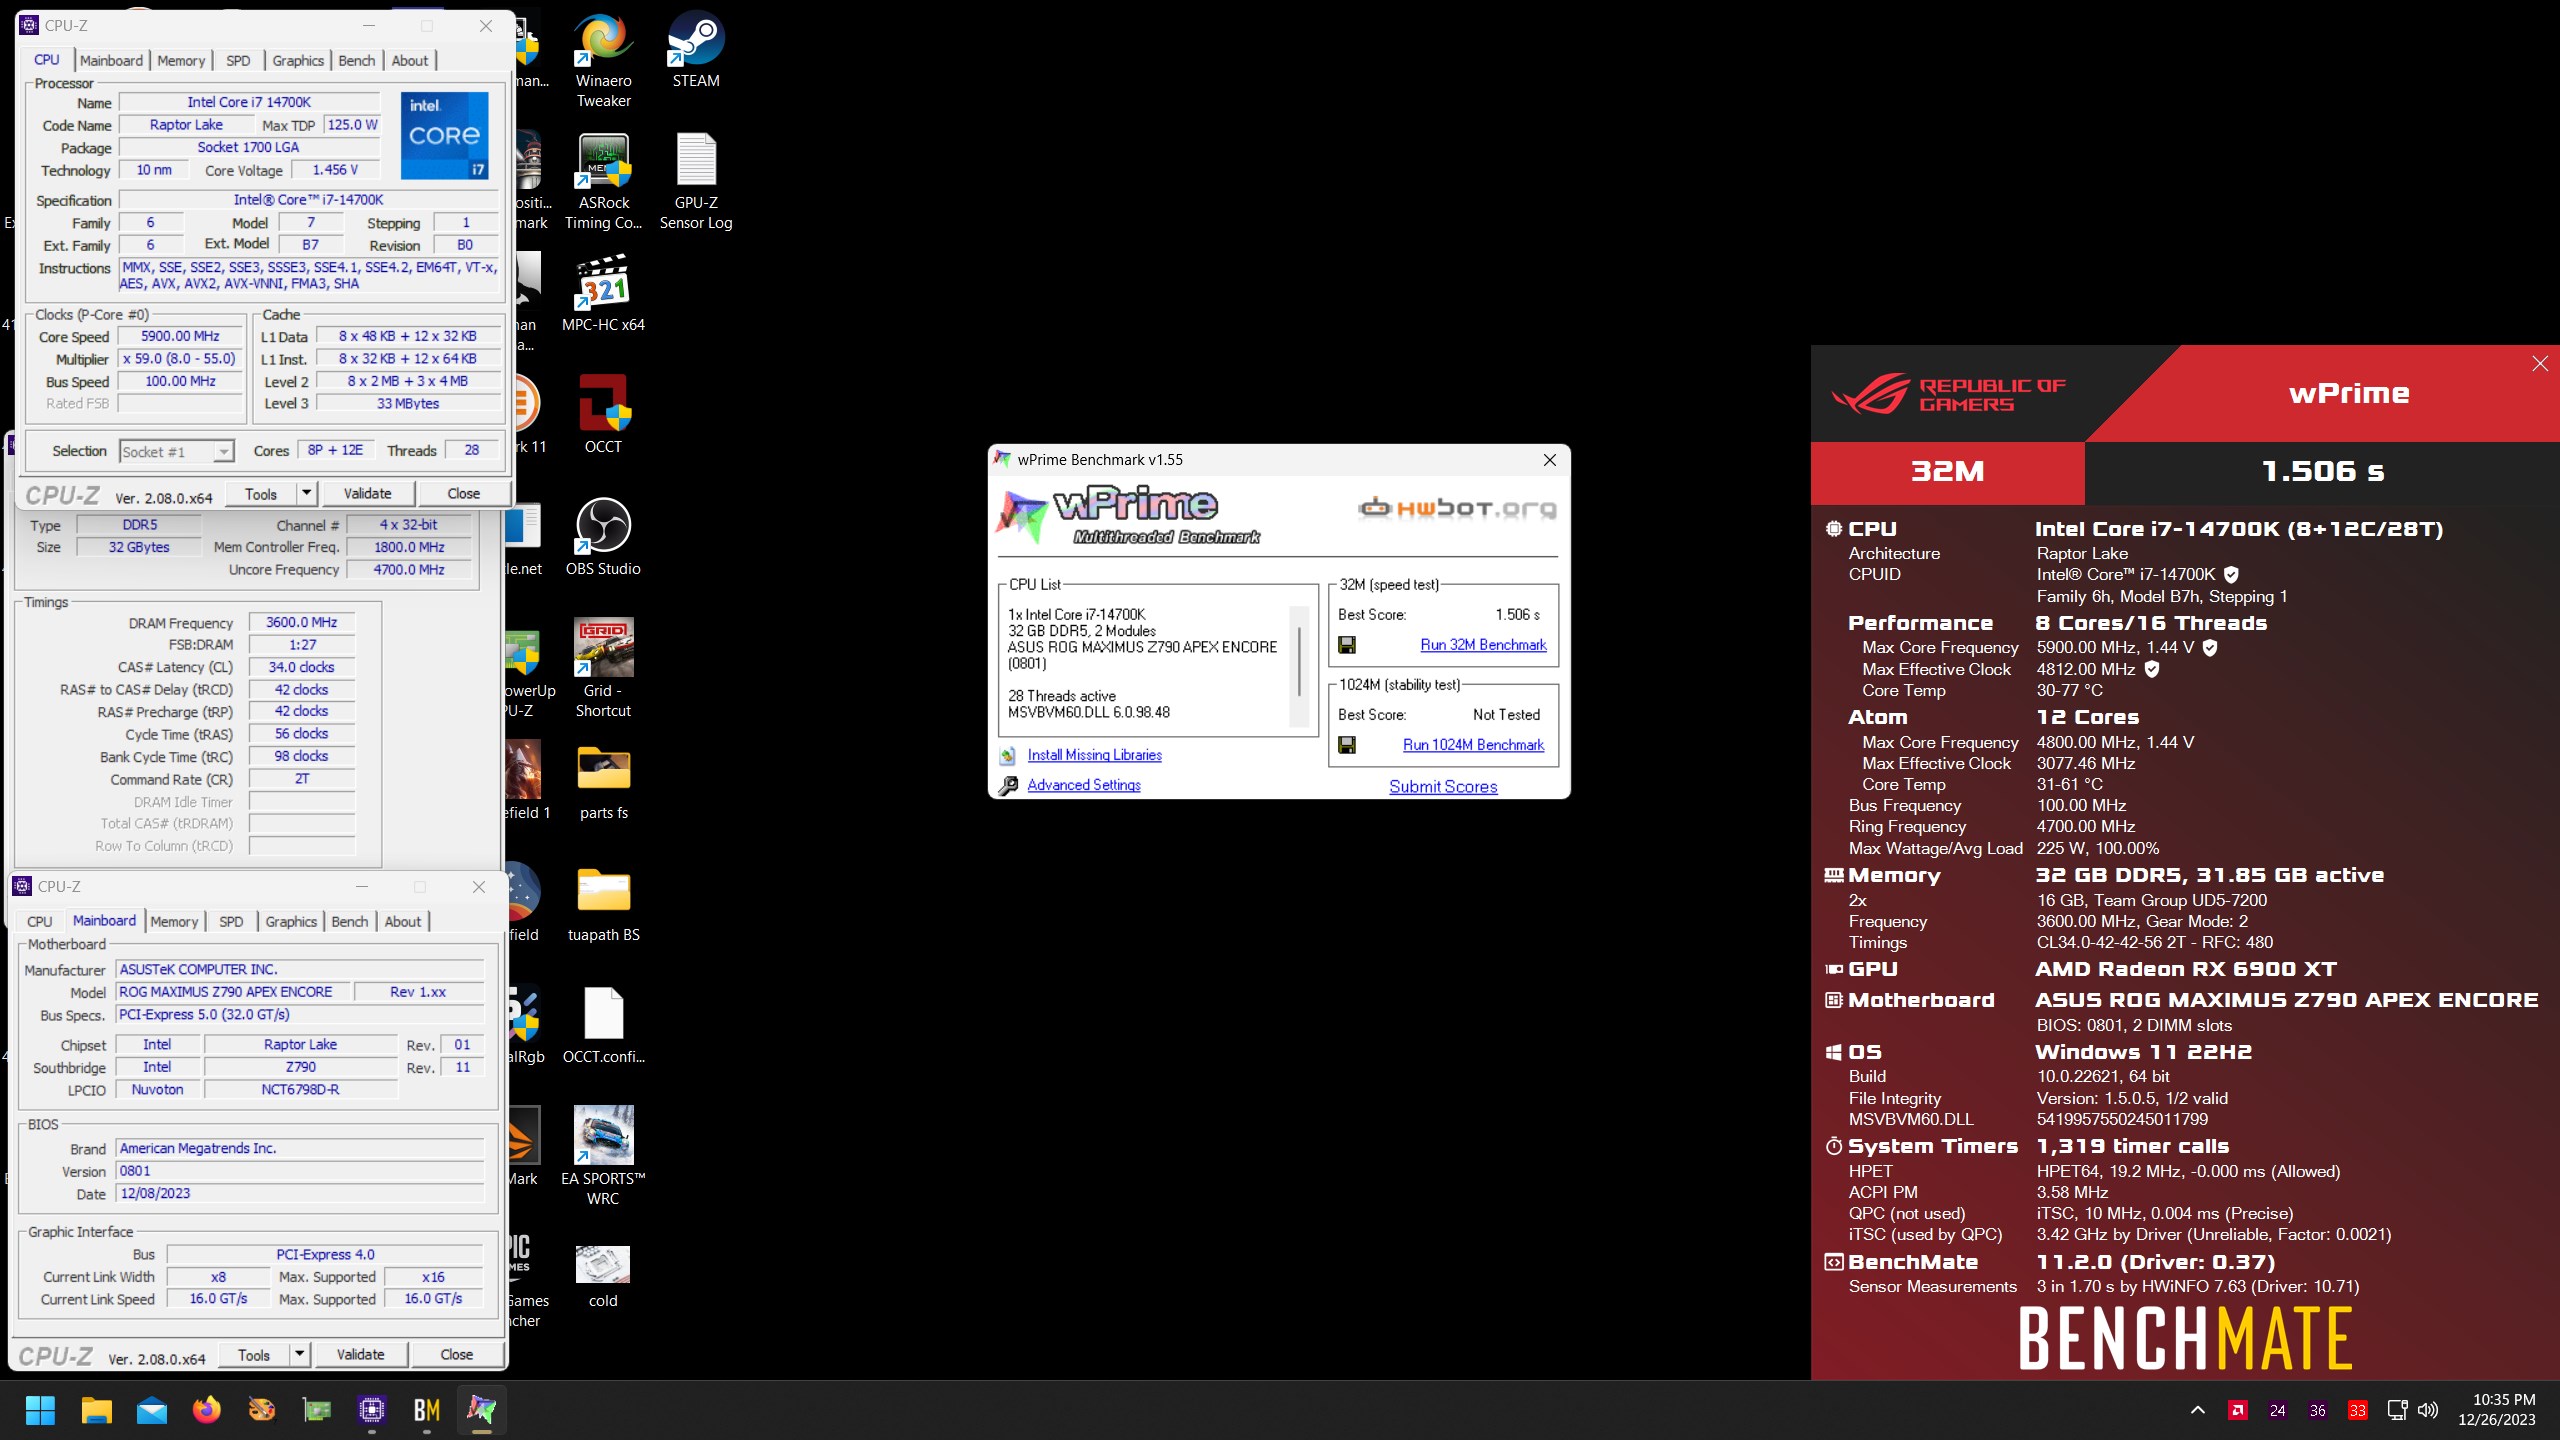Screen dimensions: 2560x1440
Task: Switch to CPU-Z via taskbar icon
Action: 372,1410
